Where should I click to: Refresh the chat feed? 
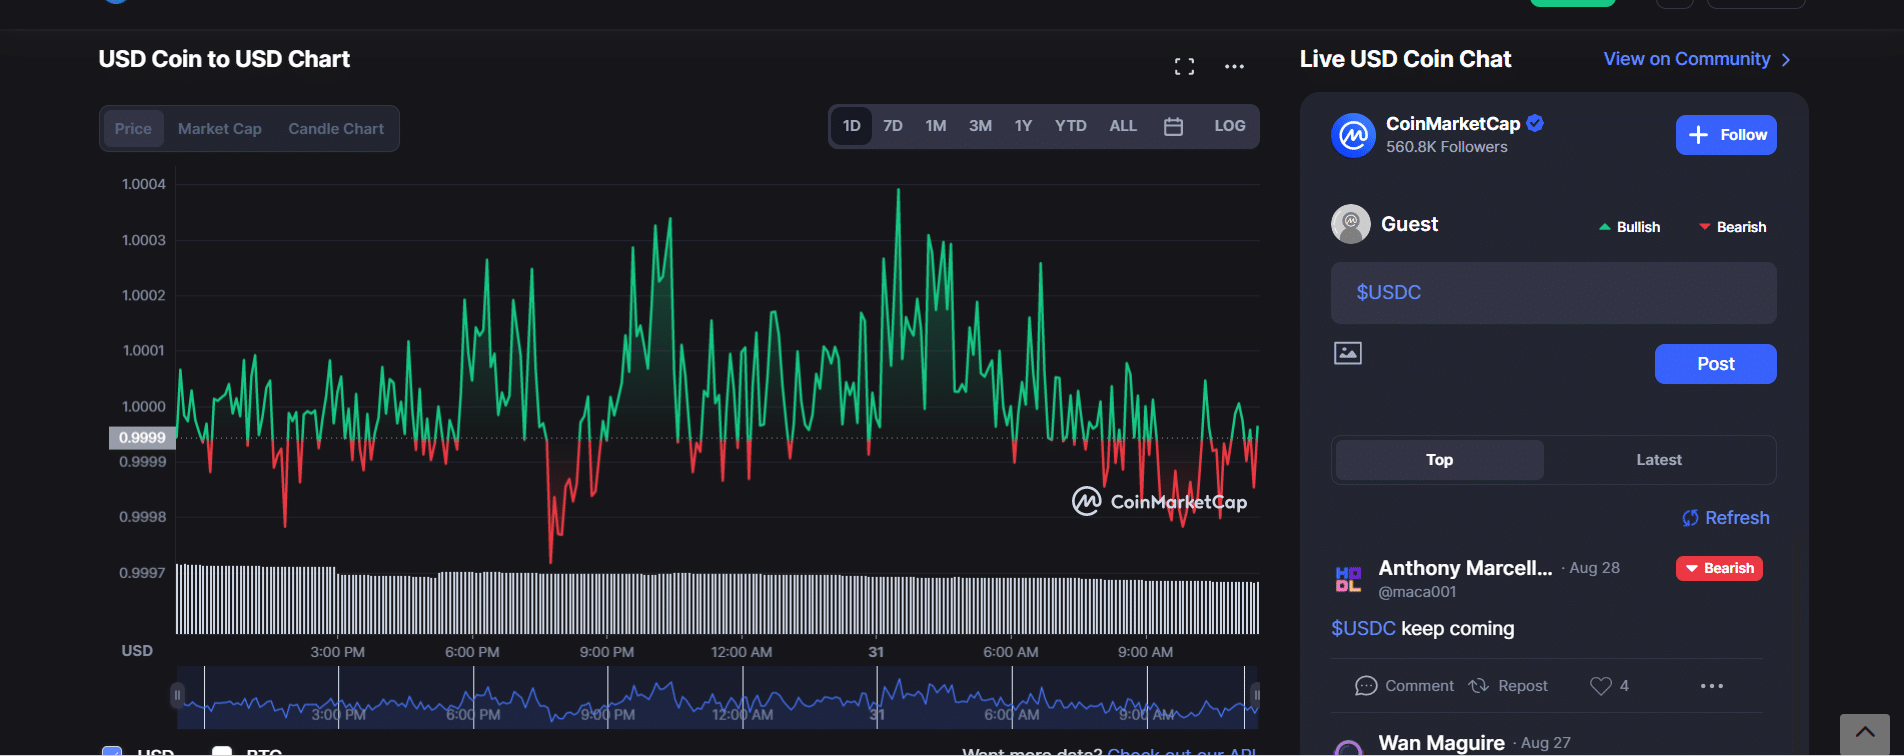click(1726, 518)
